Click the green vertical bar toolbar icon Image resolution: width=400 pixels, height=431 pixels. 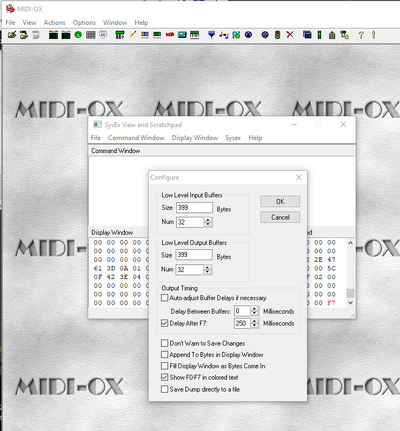[x=319, y=35]
